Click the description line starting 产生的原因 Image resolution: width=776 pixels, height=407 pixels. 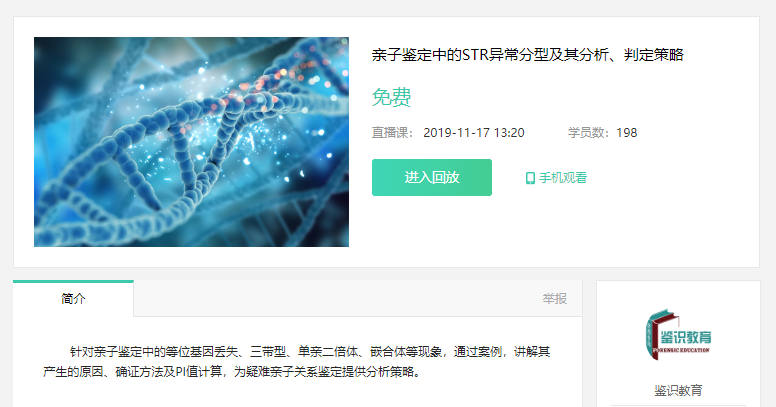(x=232, y=371)
